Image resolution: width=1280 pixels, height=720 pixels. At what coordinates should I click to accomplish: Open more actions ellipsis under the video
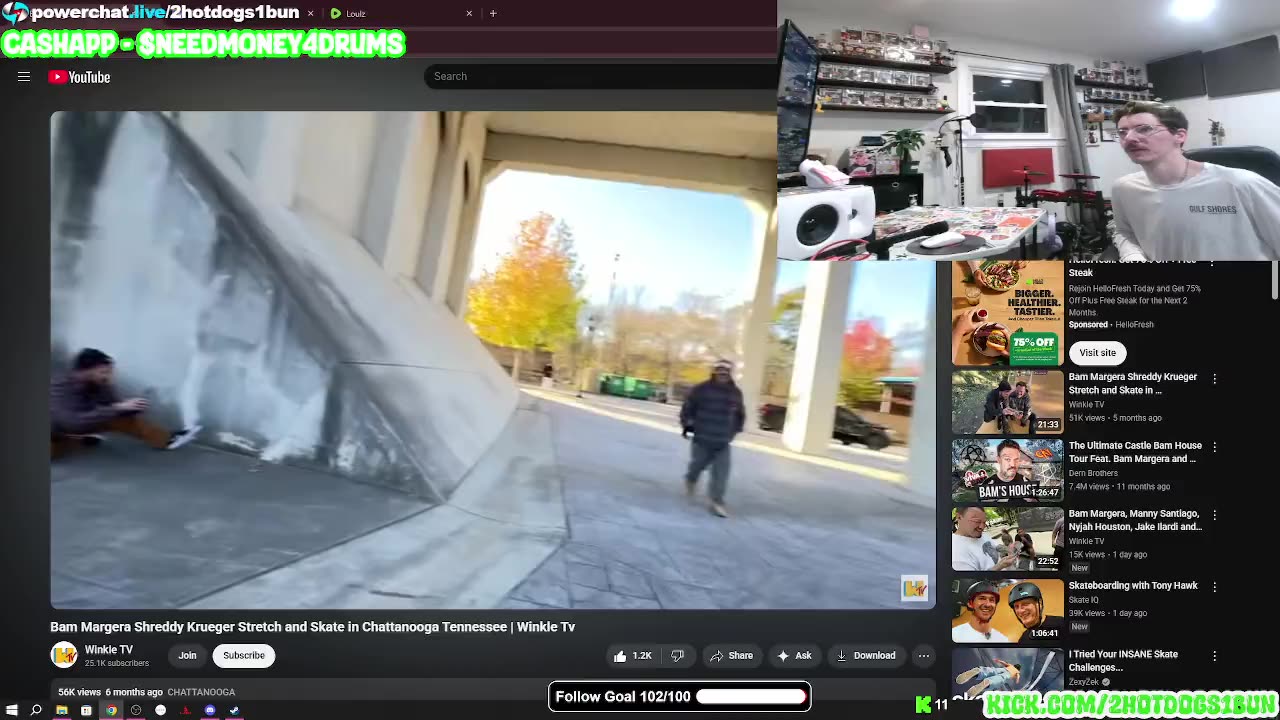[924, 656]
